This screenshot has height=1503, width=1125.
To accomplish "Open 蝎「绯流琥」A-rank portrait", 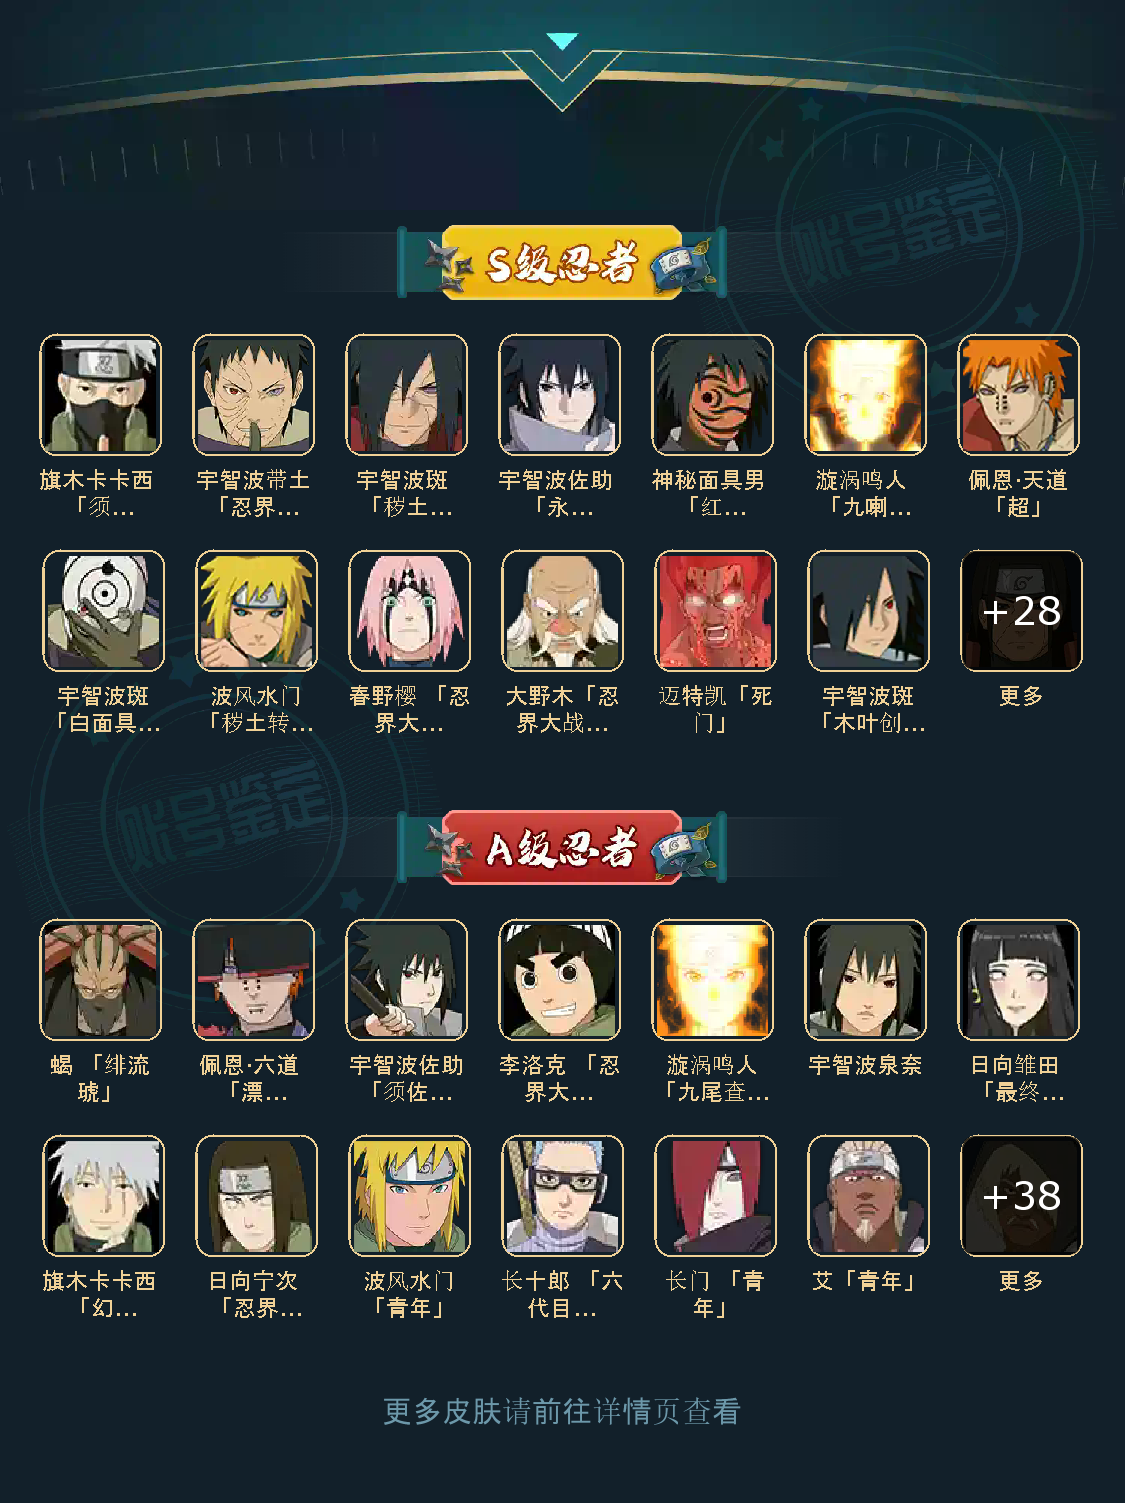I will [x=100, y=980].
